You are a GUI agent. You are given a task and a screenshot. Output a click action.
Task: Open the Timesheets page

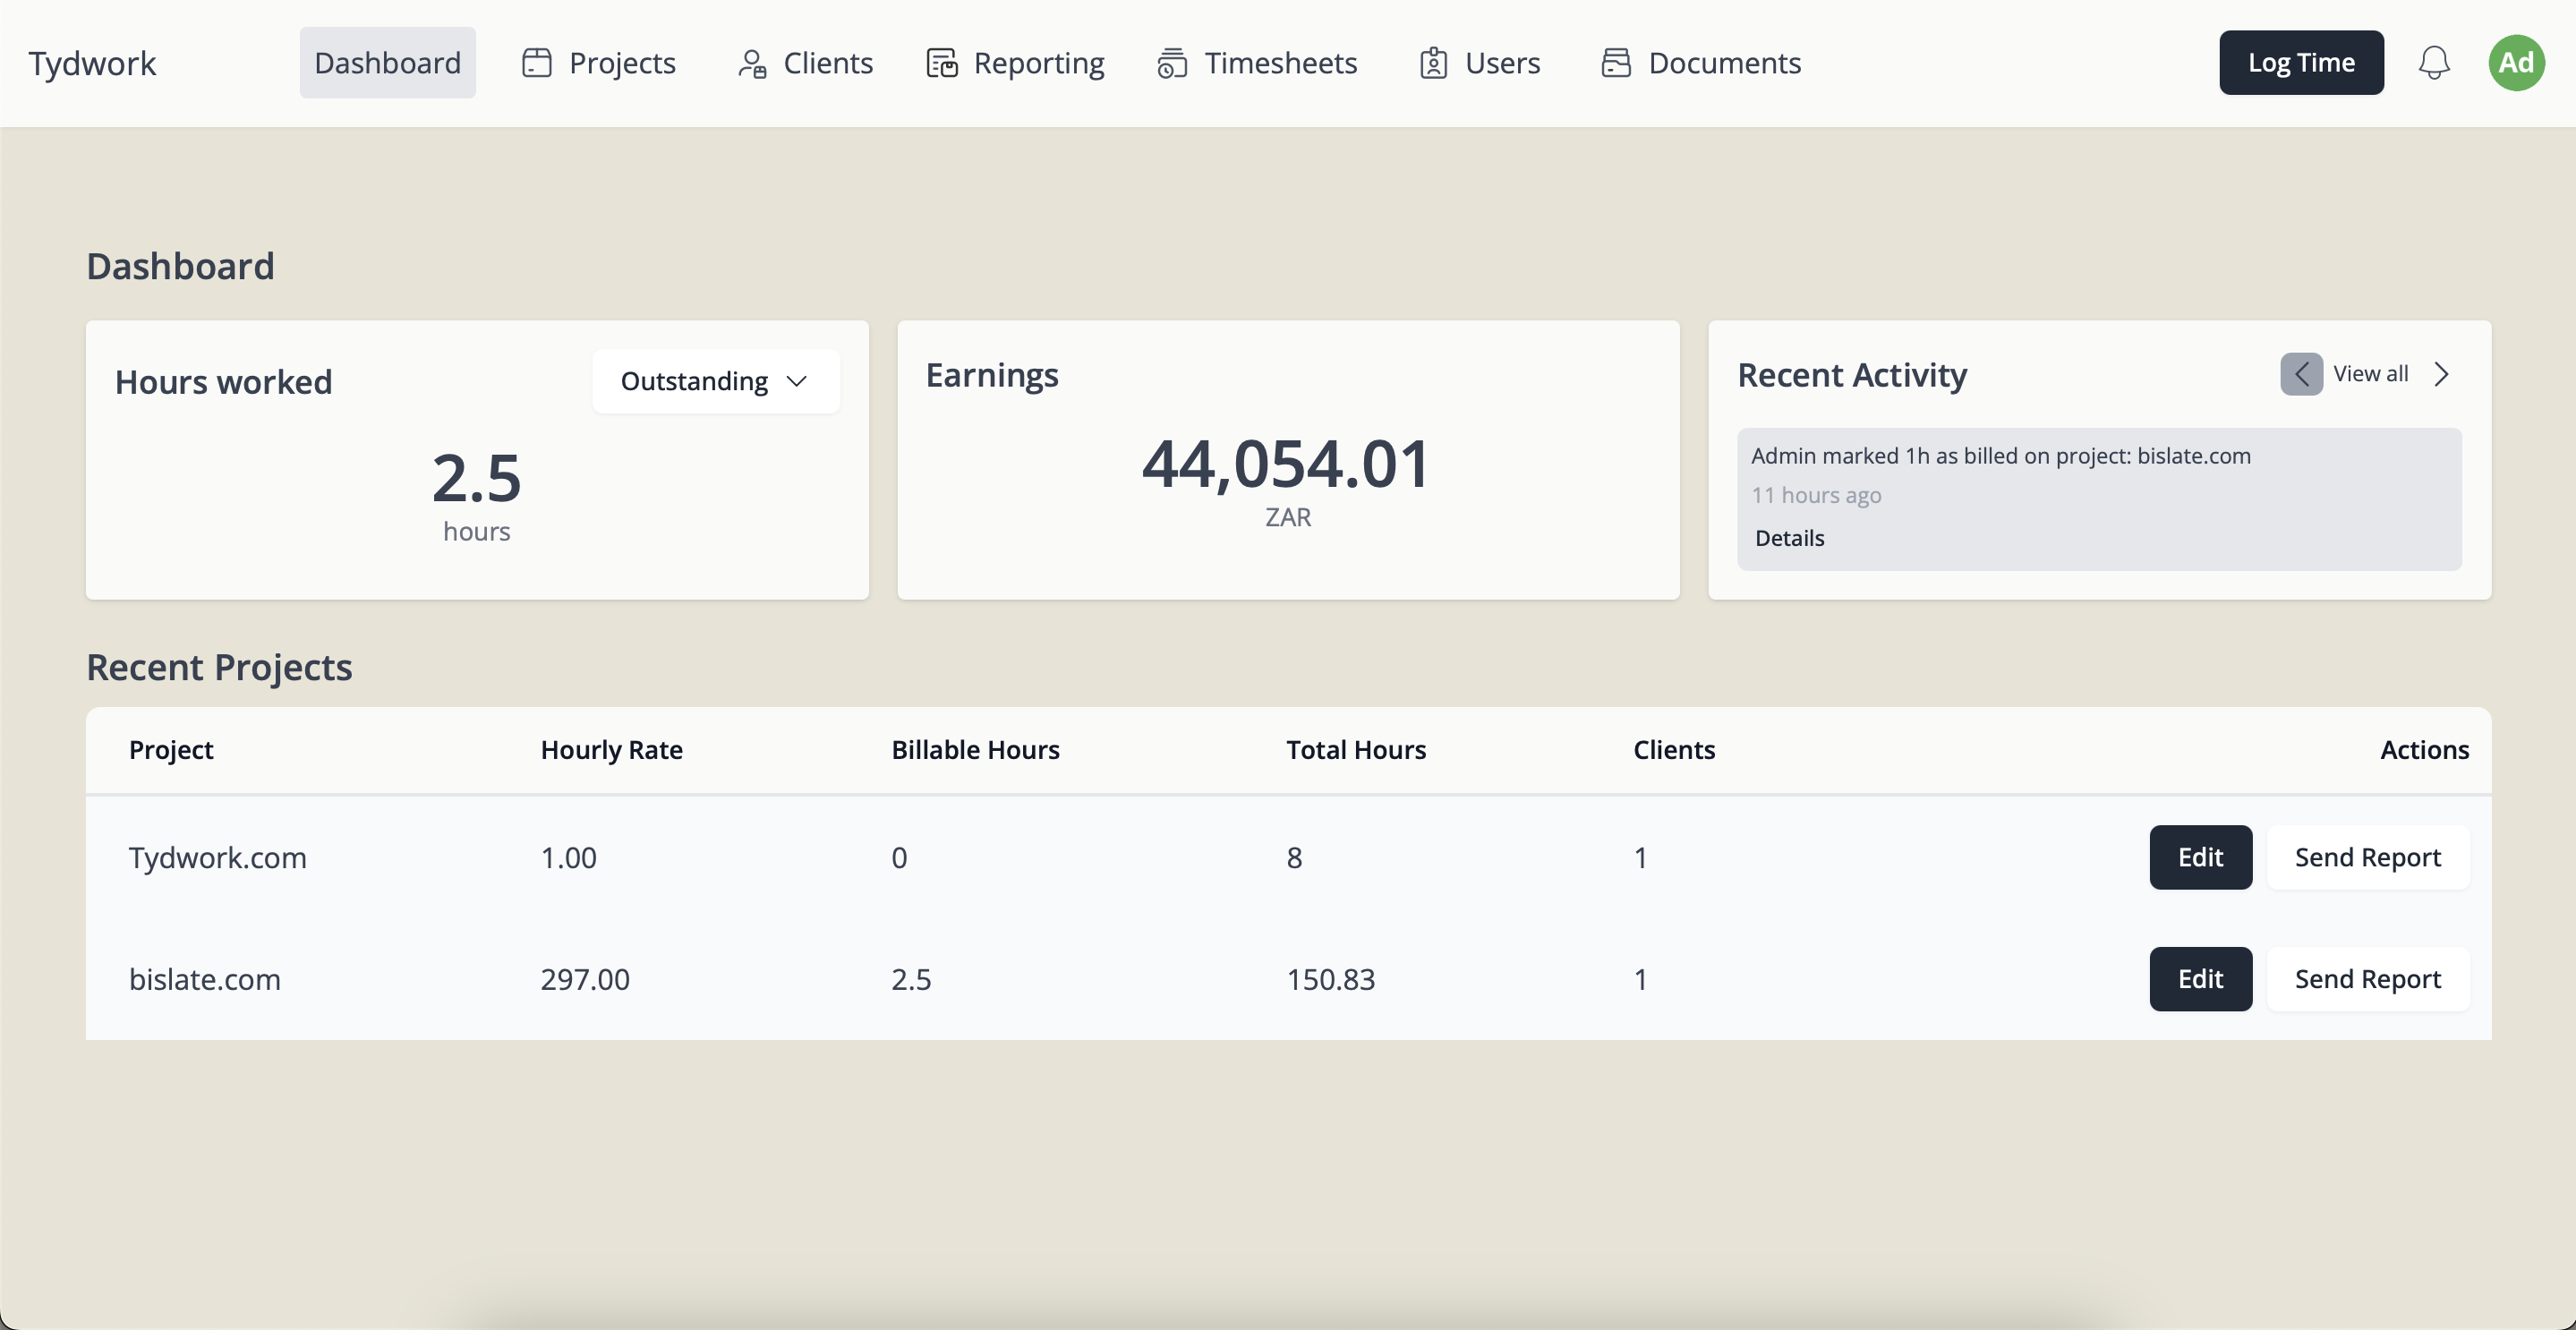[1257, 63]
